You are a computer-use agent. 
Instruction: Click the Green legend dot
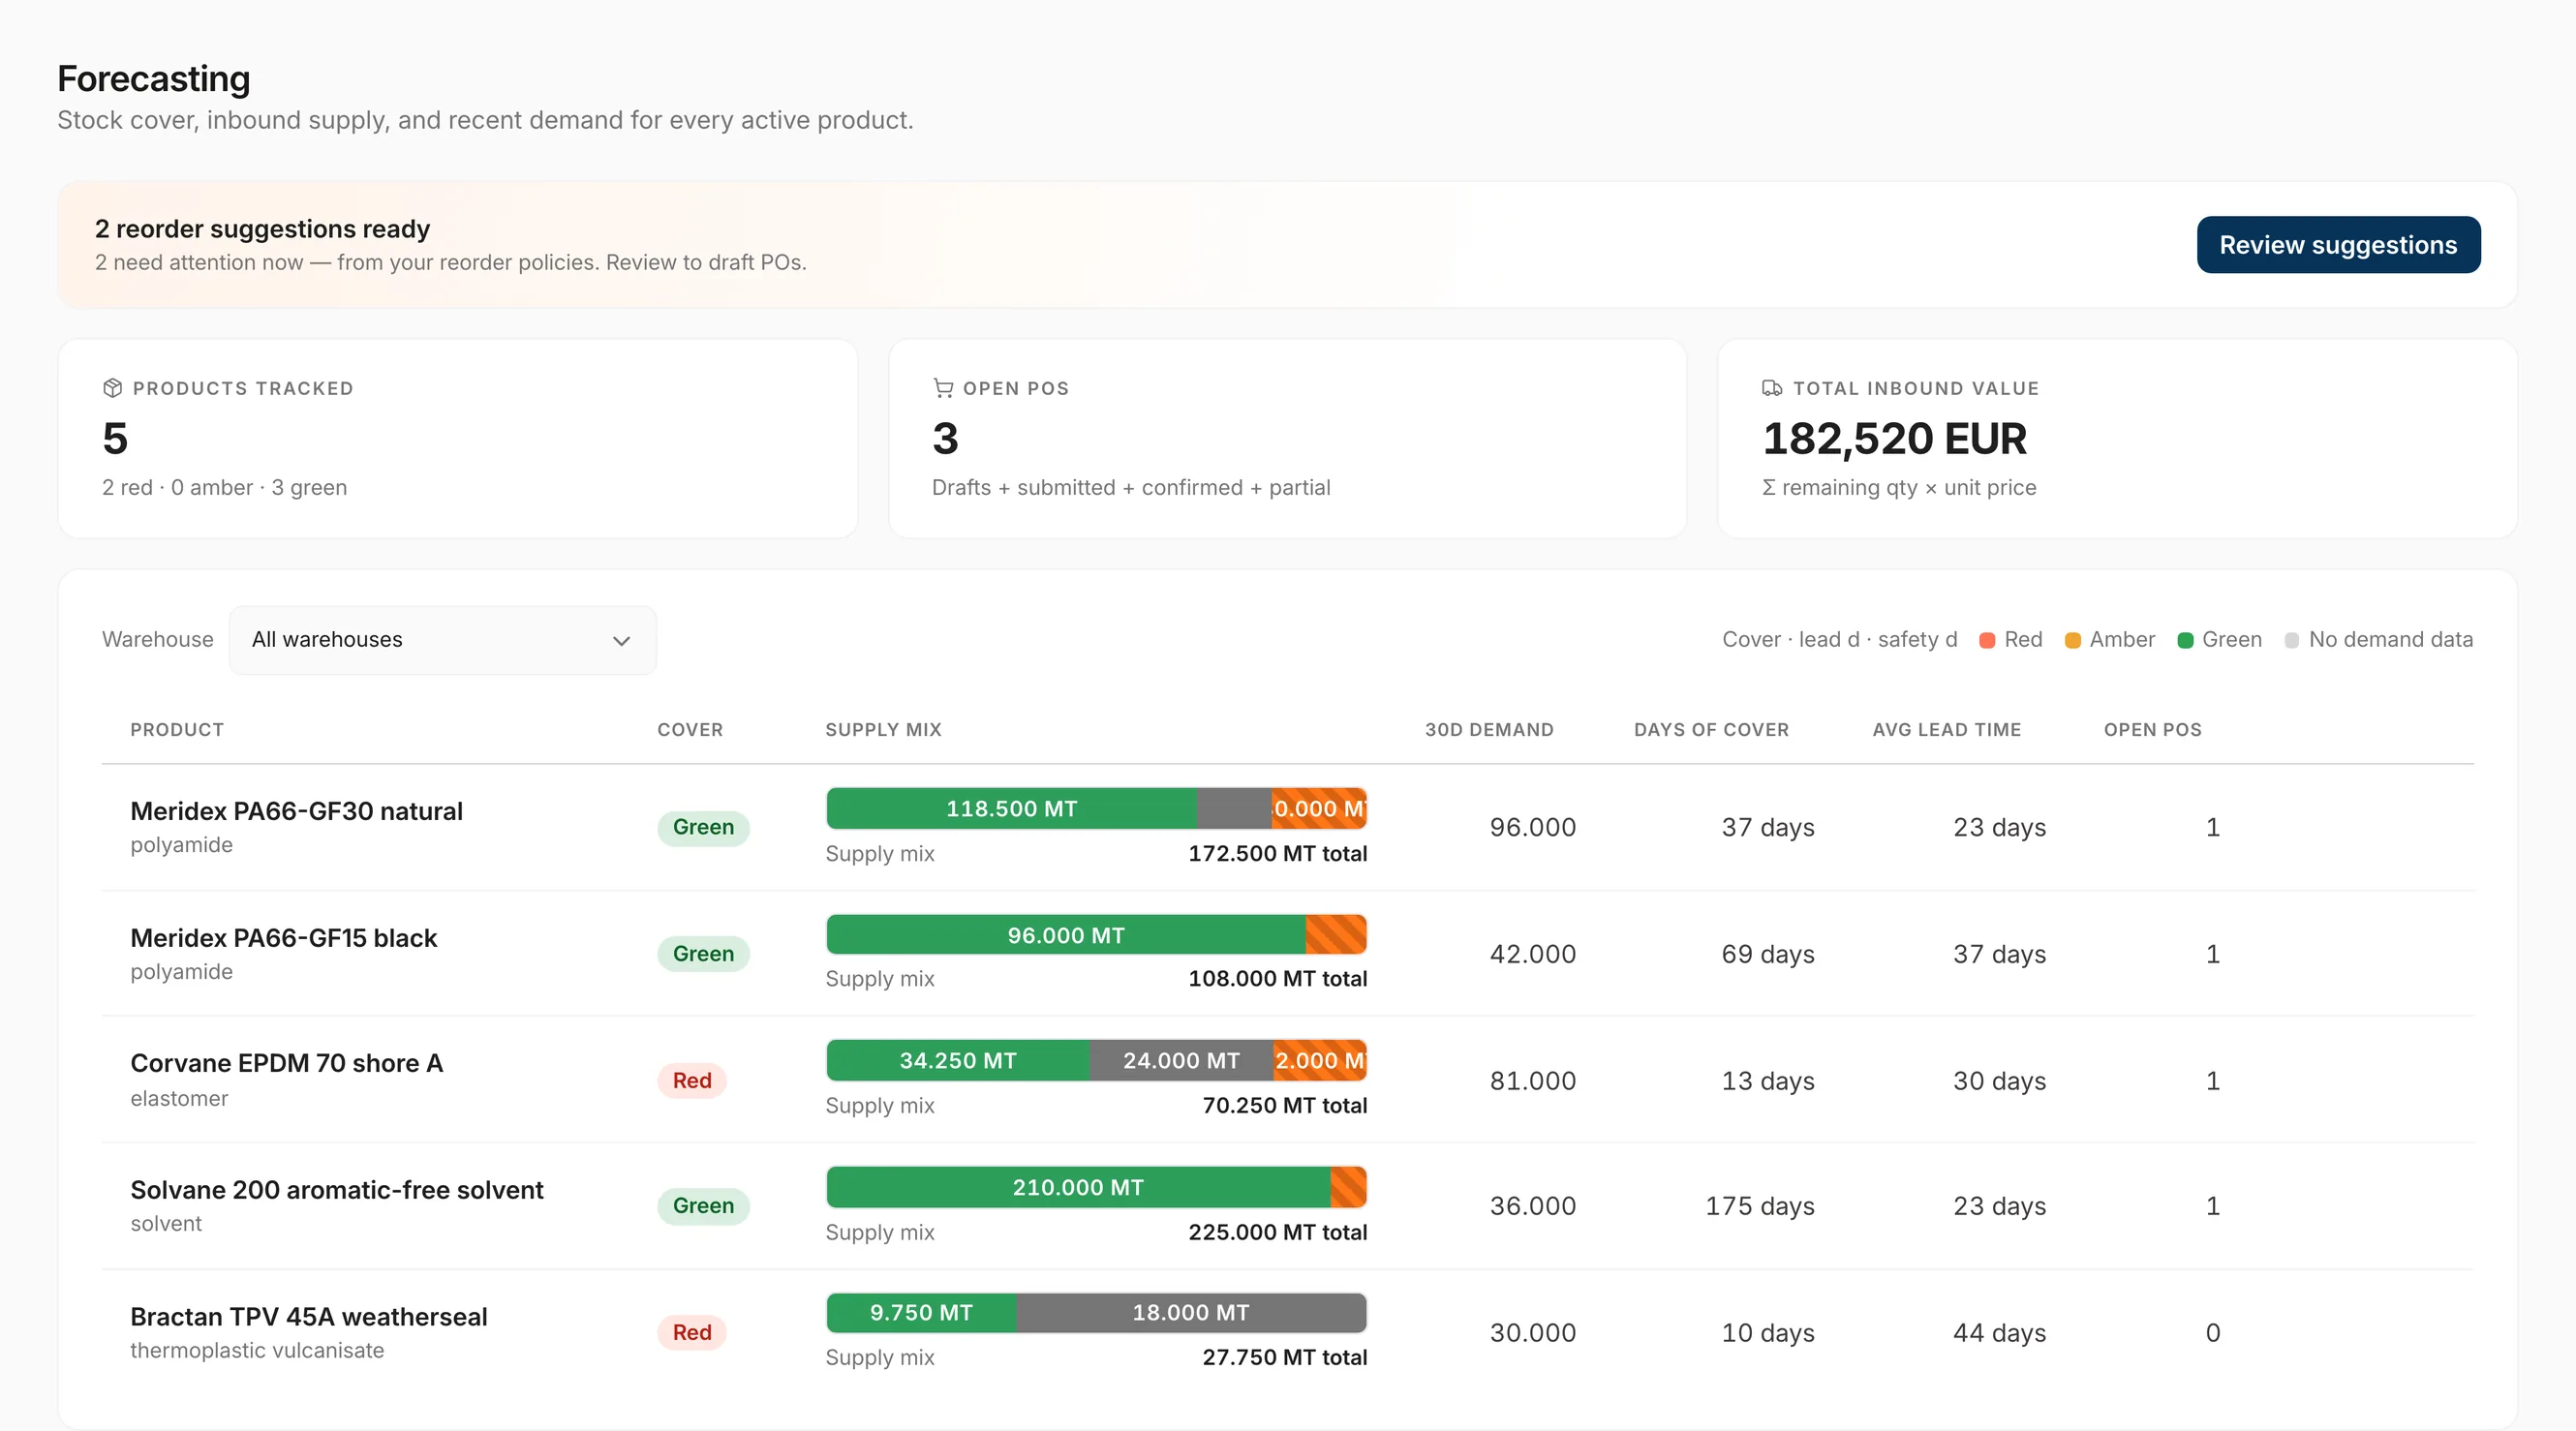[2185, 640]
